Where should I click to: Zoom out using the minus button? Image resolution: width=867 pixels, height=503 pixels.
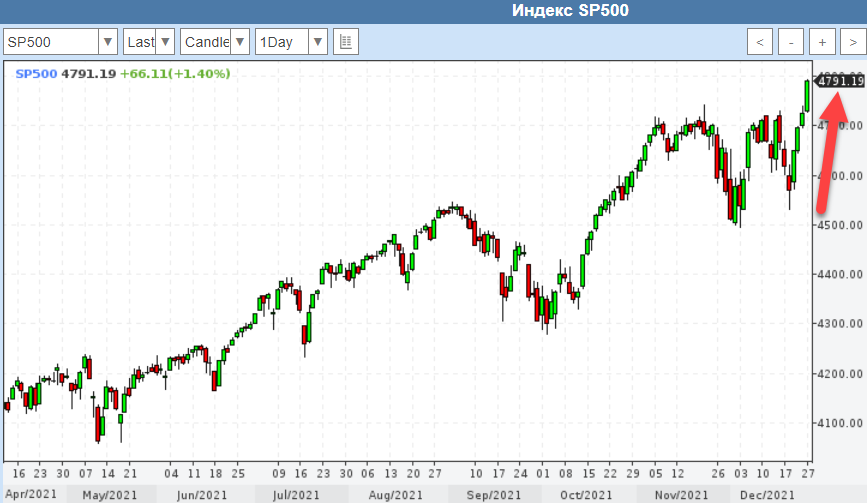coord(791,42)
